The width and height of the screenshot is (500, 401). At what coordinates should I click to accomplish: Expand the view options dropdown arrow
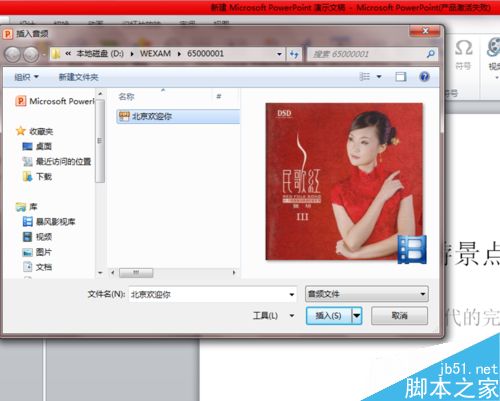[379, 77]
